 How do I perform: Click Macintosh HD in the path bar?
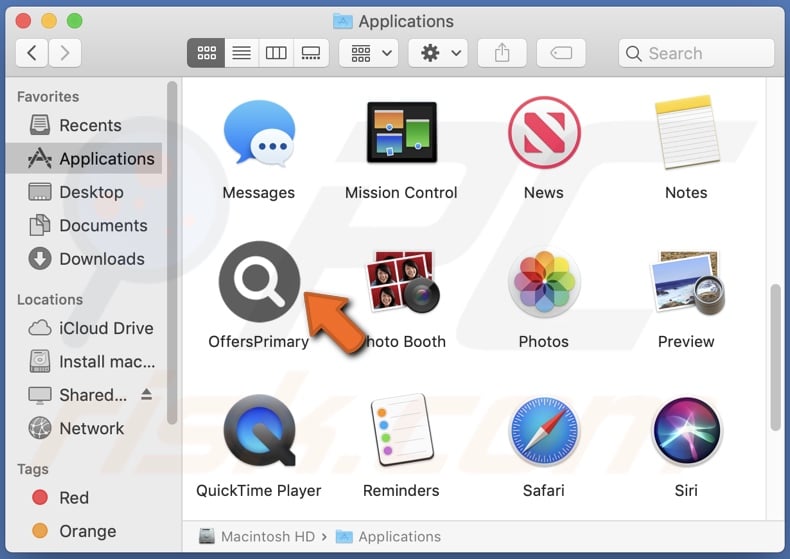click(x=257, y=536)
